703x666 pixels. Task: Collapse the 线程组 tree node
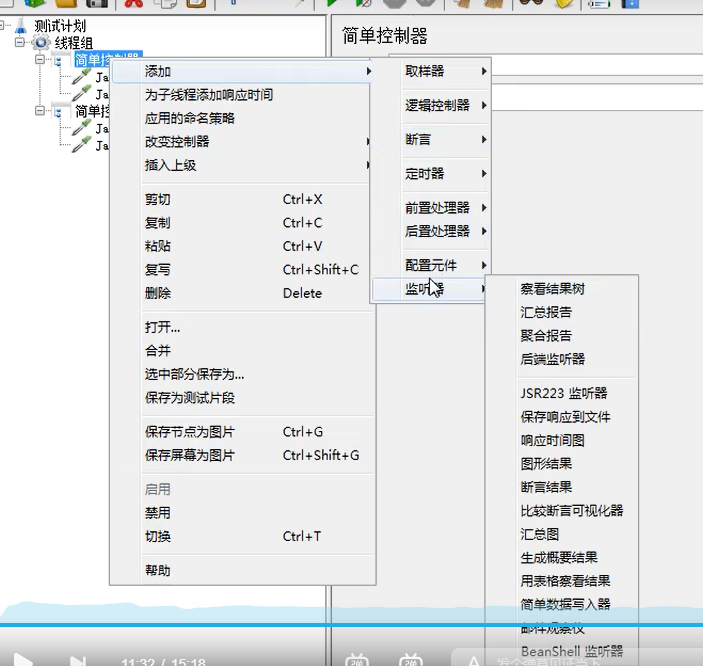(20, 43)
